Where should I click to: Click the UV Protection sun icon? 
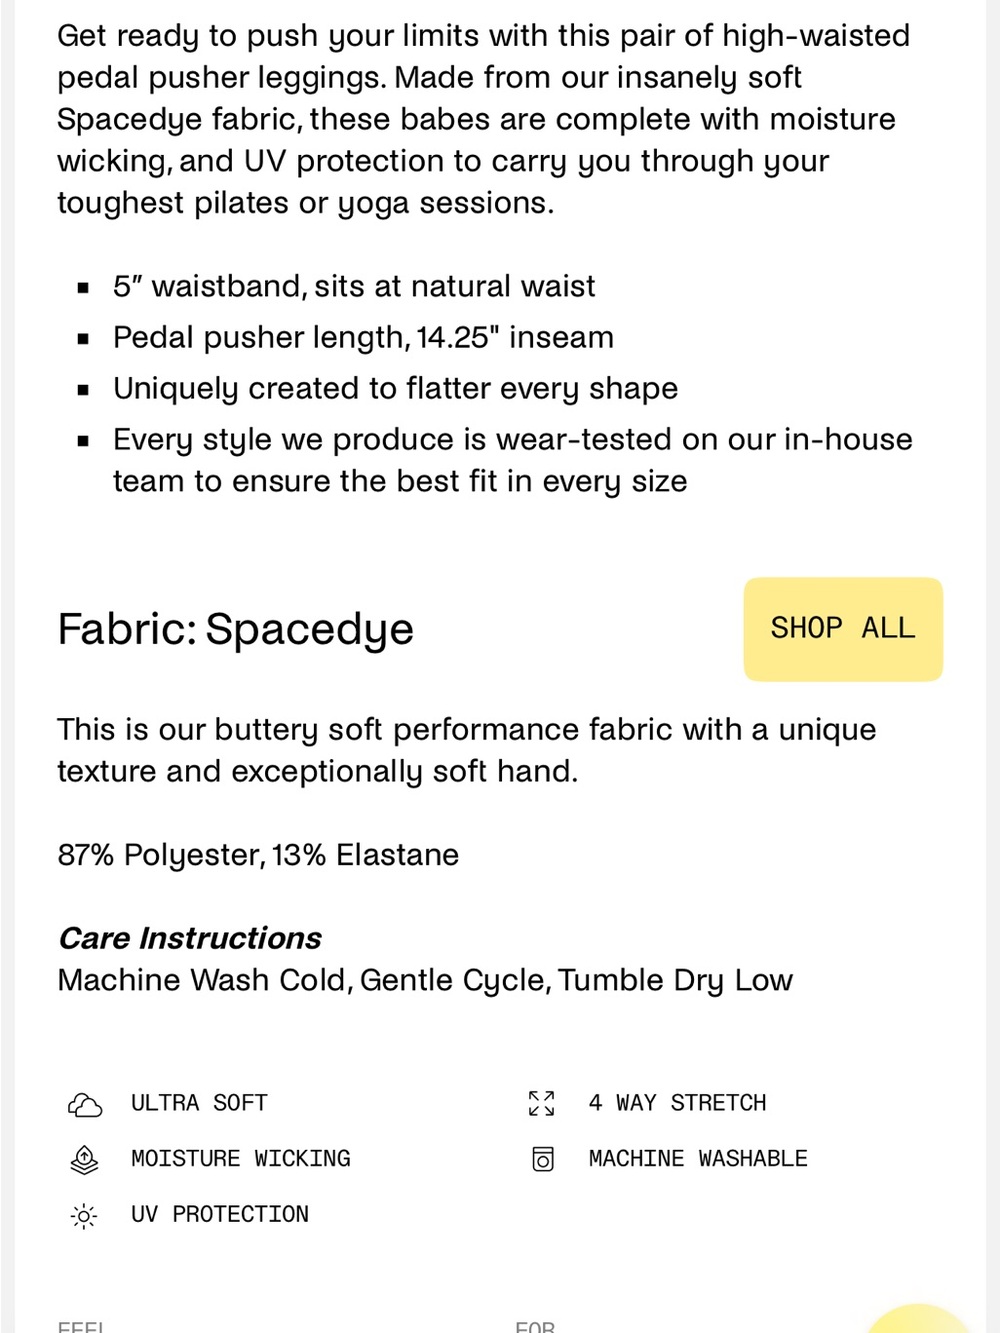(85, 1216)
